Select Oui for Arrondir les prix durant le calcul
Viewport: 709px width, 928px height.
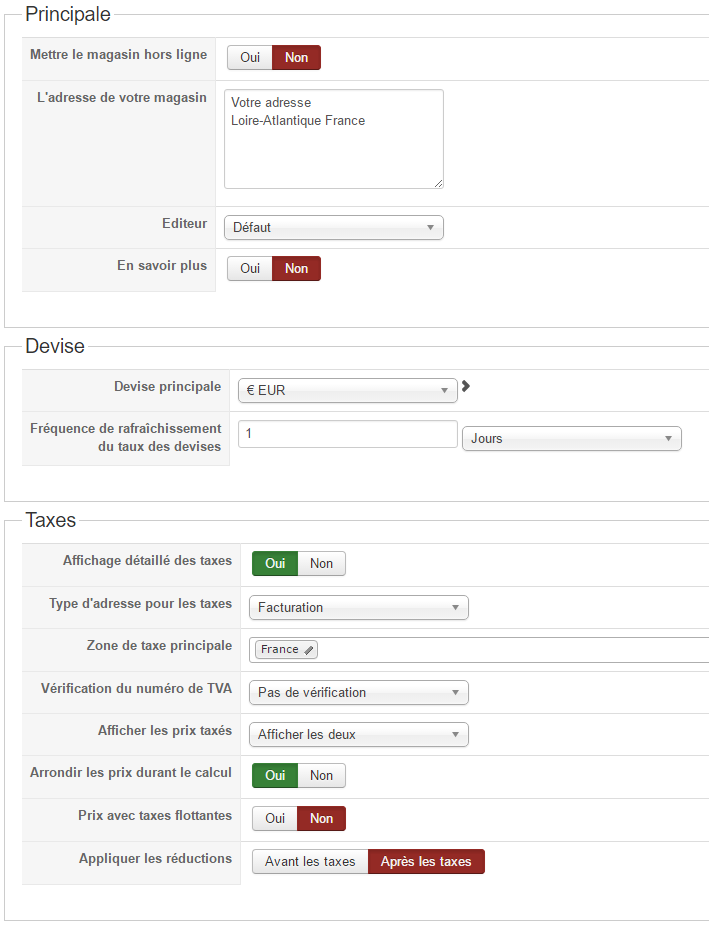point(275,775)
